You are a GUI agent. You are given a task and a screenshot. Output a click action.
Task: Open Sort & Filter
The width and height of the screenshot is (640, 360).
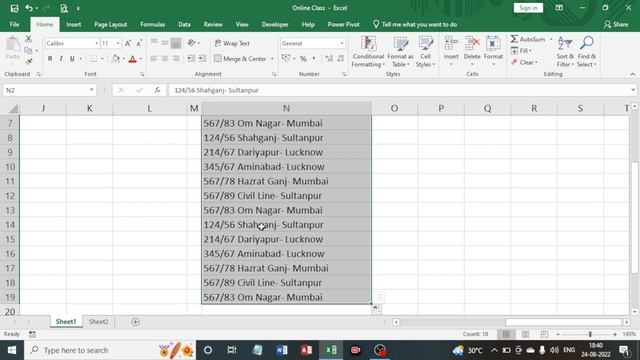tap(565, 52)
